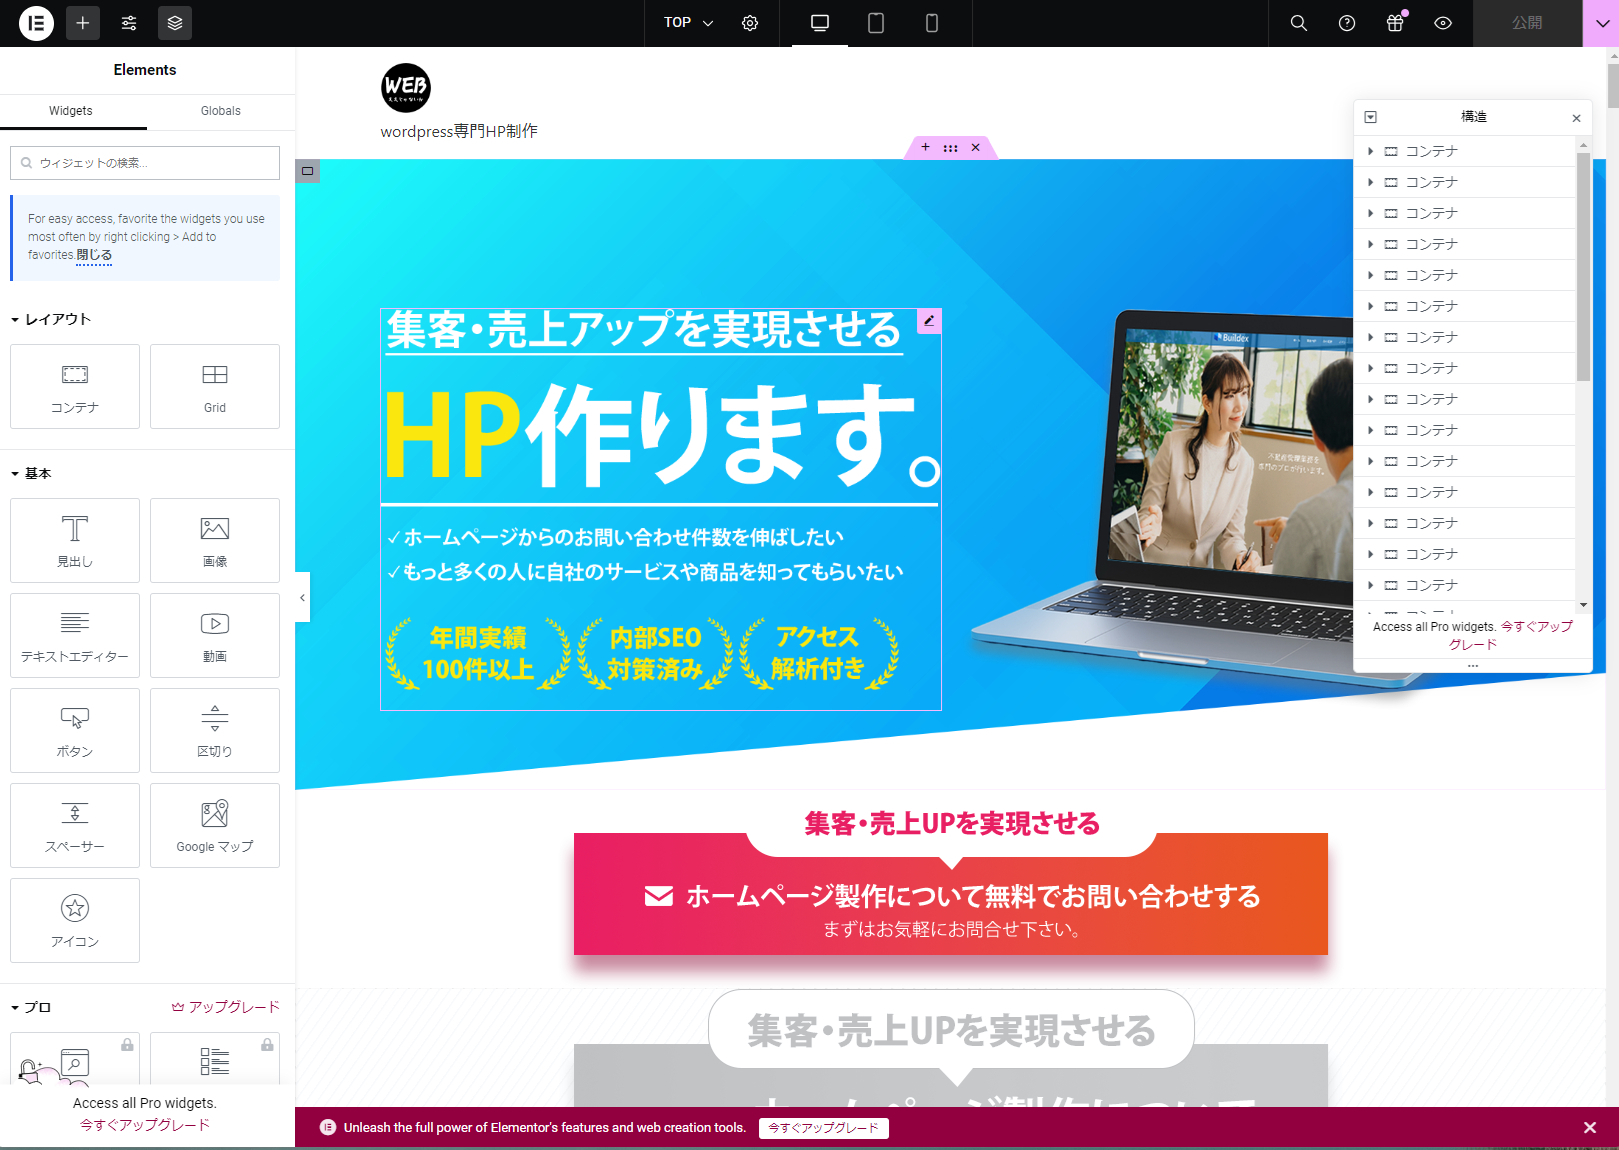The image size is (1619, 1150).
Task: Open the help question mark icon
Action: coord(1347,23)
